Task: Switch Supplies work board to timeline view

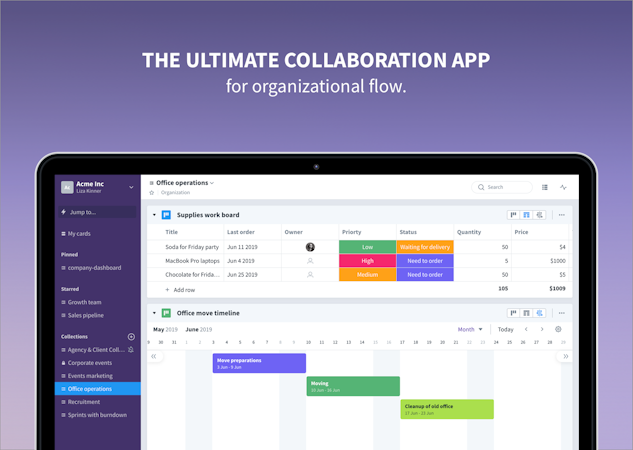Action: click(x=540, y=215)
